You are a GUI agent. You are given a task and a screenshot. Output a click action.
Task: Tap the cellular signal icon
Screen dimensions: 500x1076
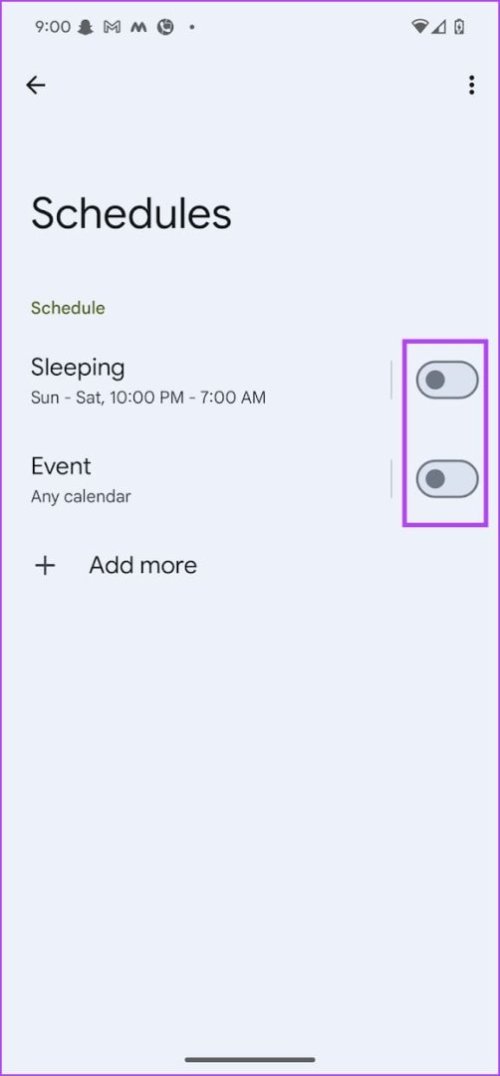click(440, 27)
